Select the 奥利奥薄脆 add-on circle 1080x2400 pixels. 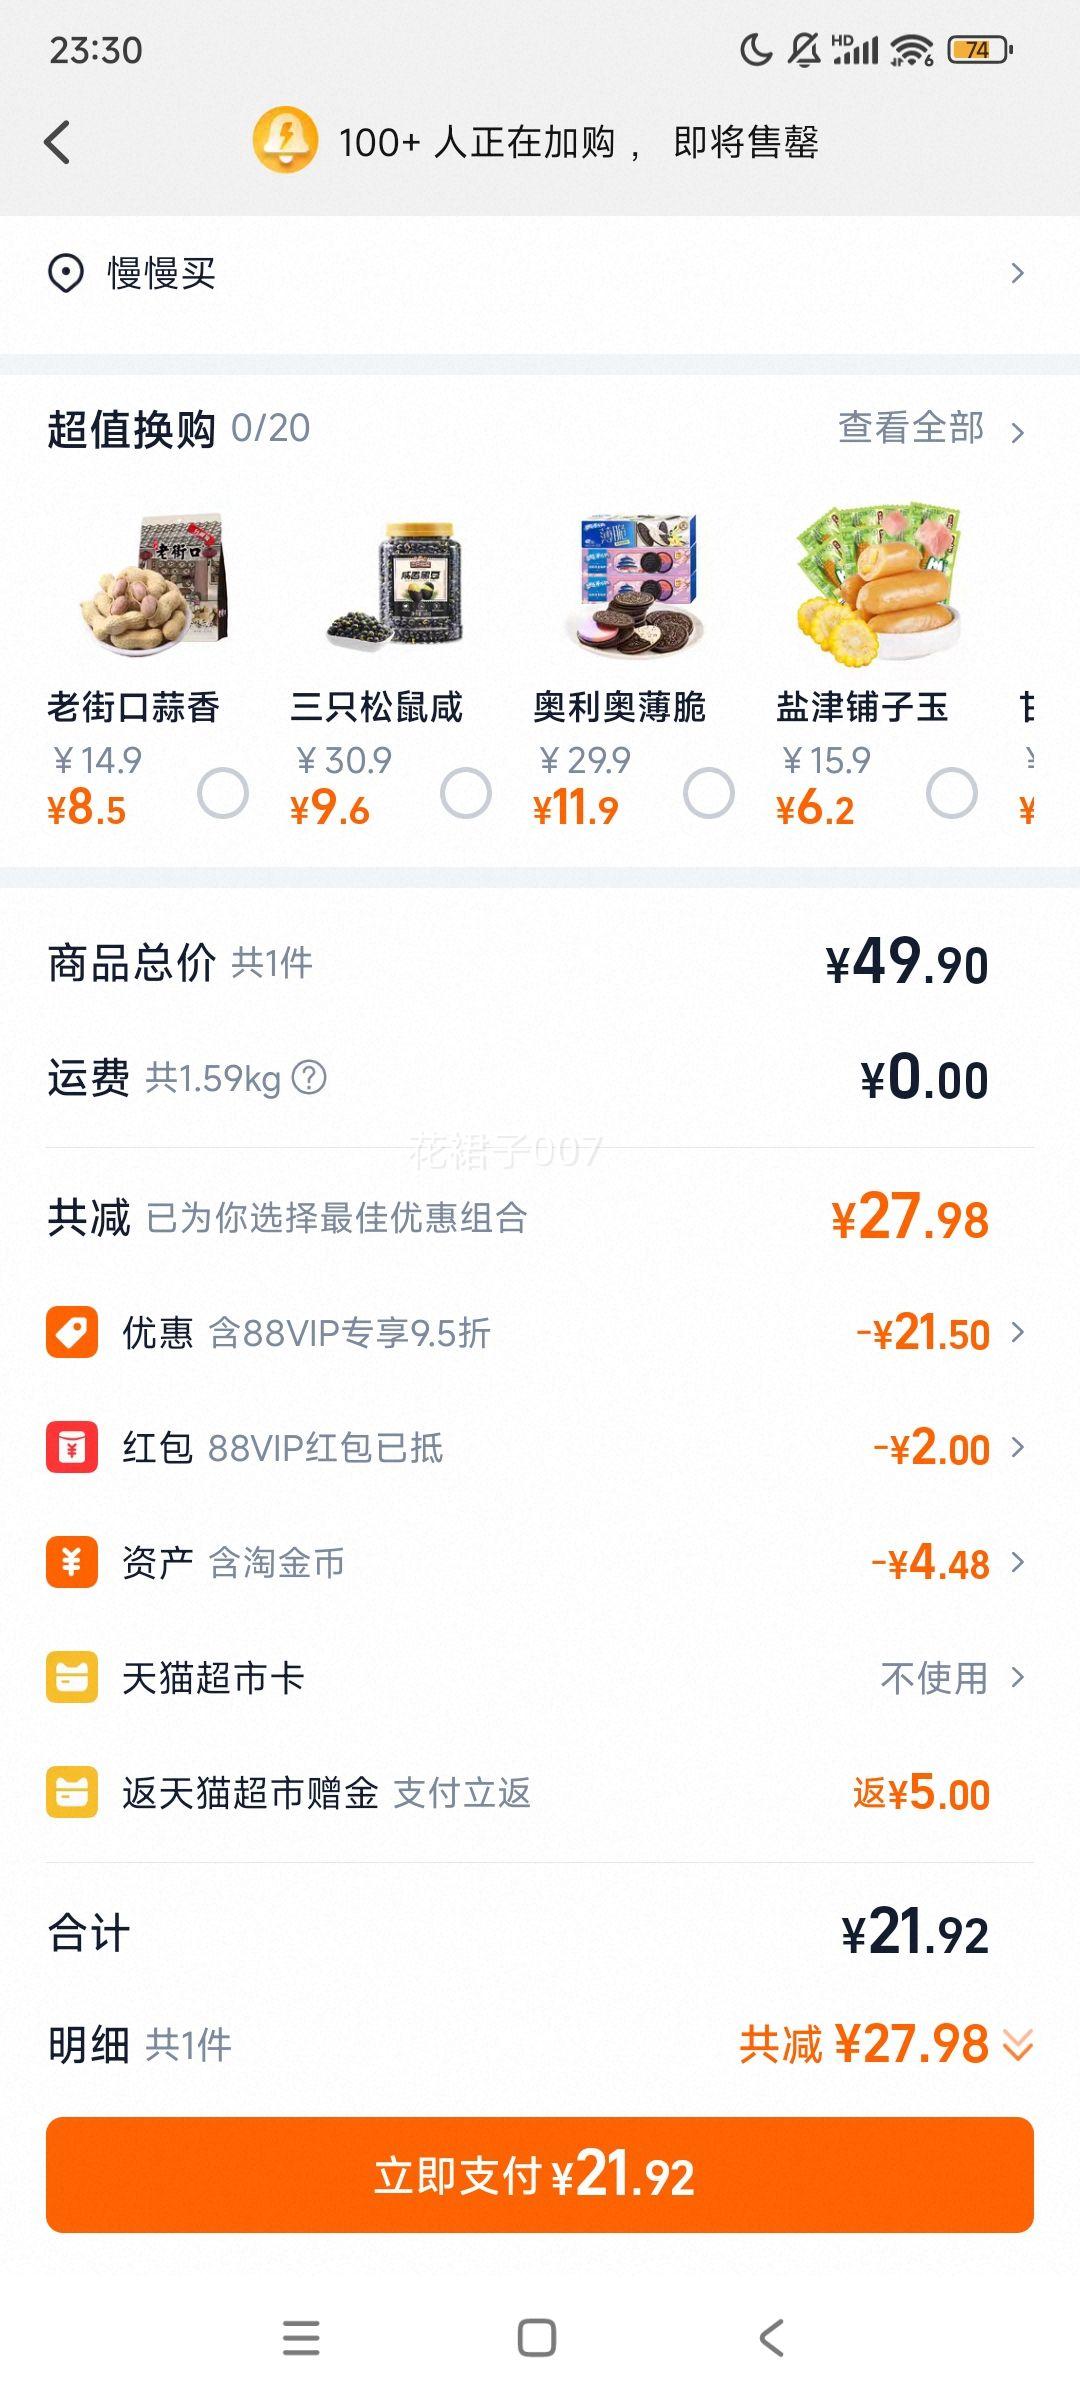click(x=709, y=793)
